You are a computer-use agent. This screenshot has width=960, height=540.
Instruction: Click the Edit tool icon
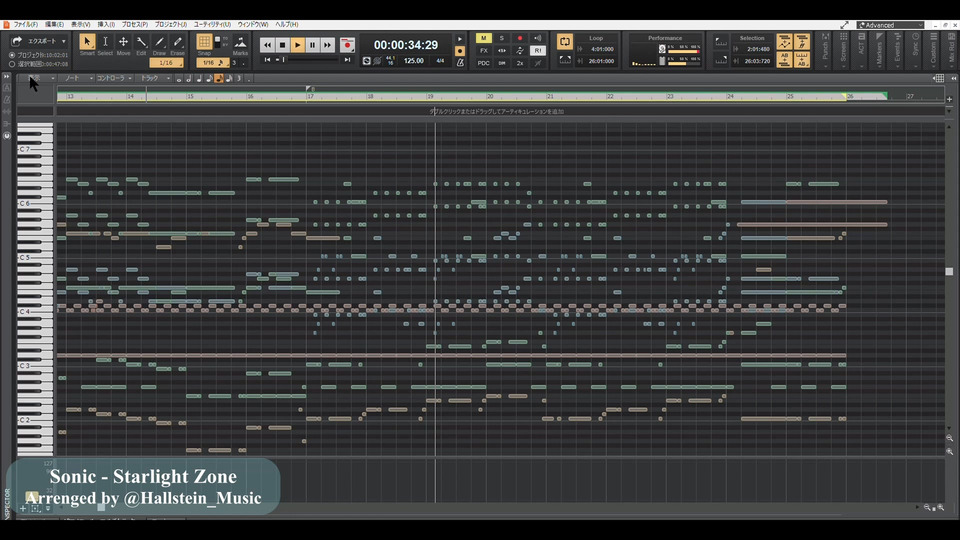[x=141, y=42]
